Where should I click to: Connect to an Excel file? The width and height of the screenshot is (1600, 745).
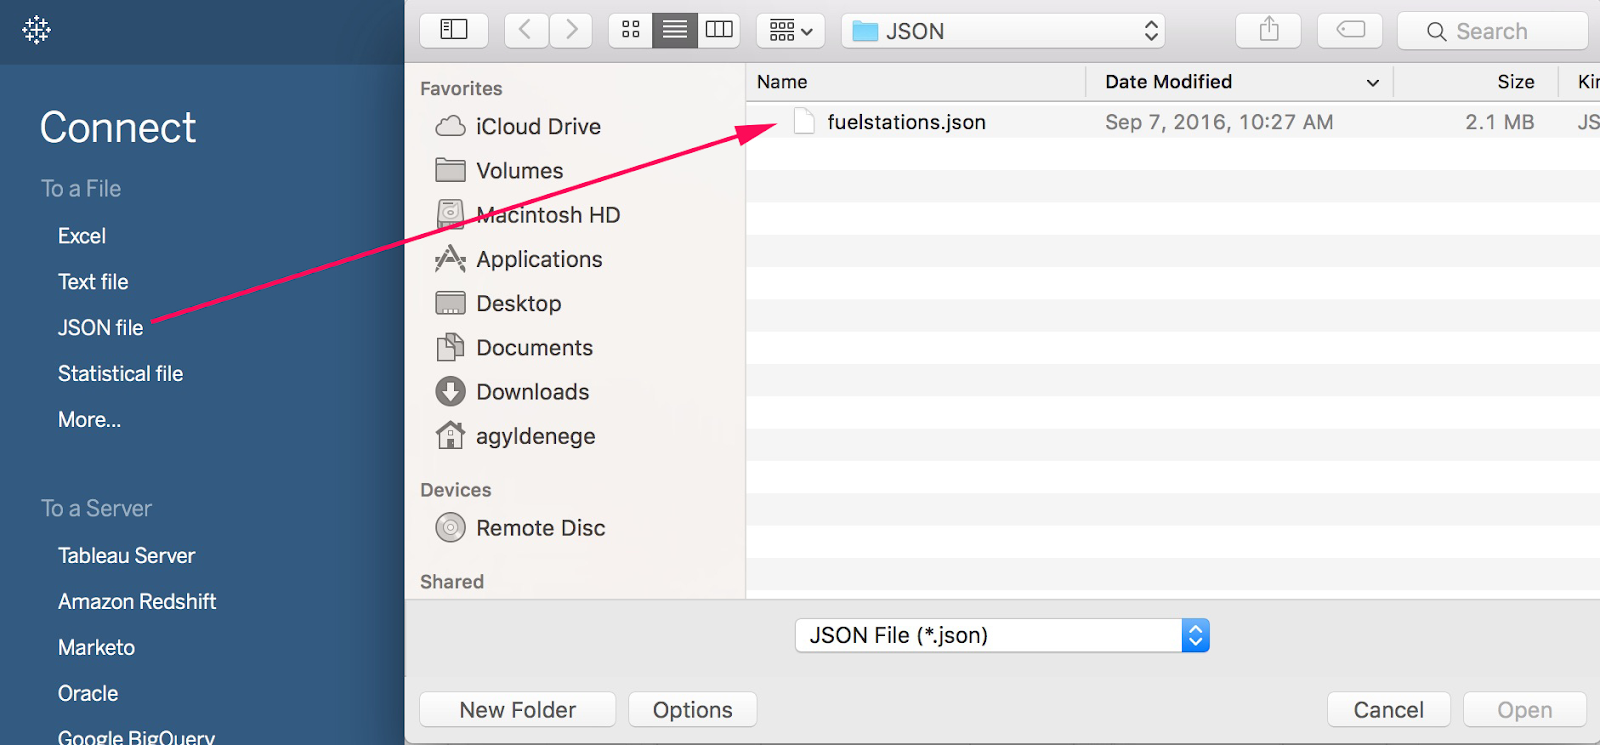82,236
